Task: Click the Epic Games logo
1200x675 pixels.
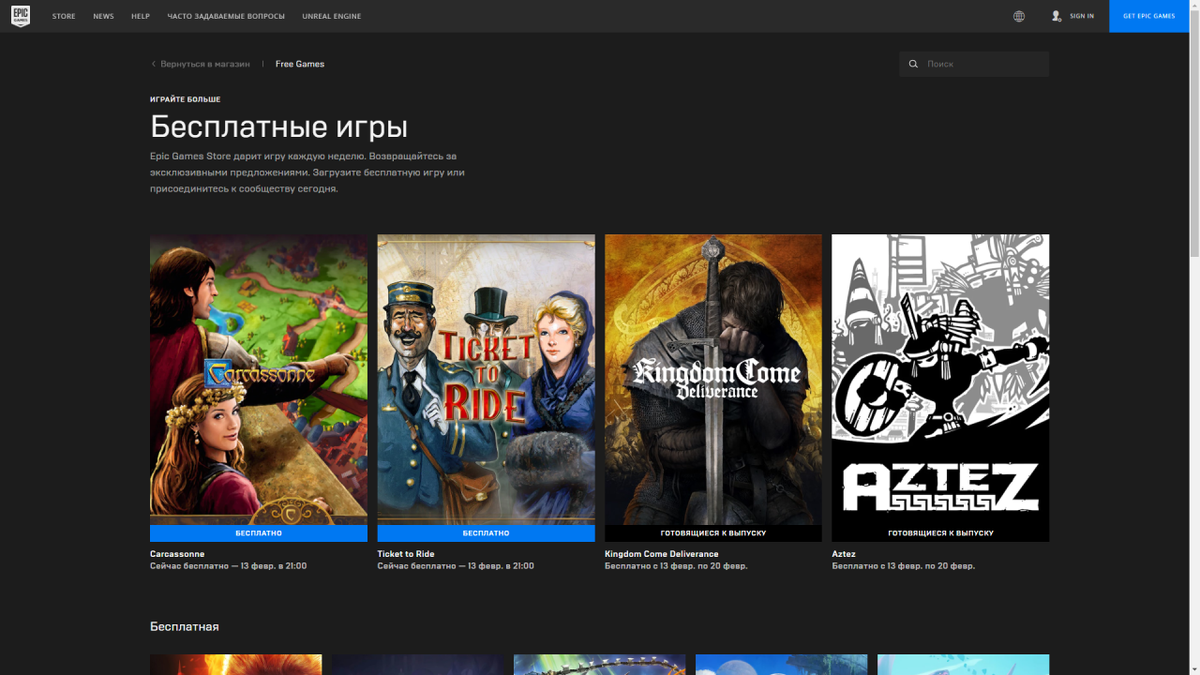Action: [20, 16]
